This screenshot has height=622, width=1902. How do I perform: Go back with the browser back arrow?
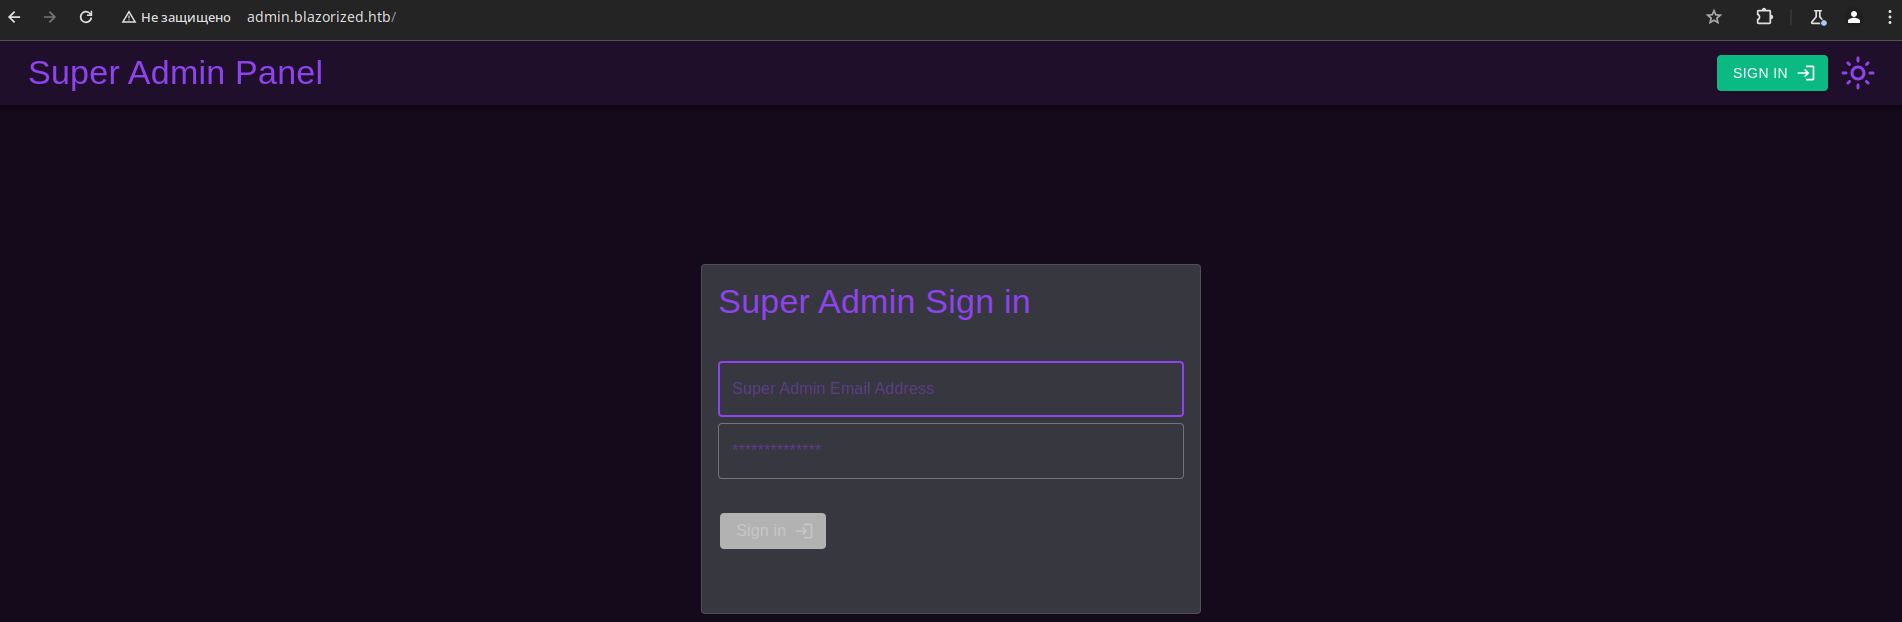[14, 17]
